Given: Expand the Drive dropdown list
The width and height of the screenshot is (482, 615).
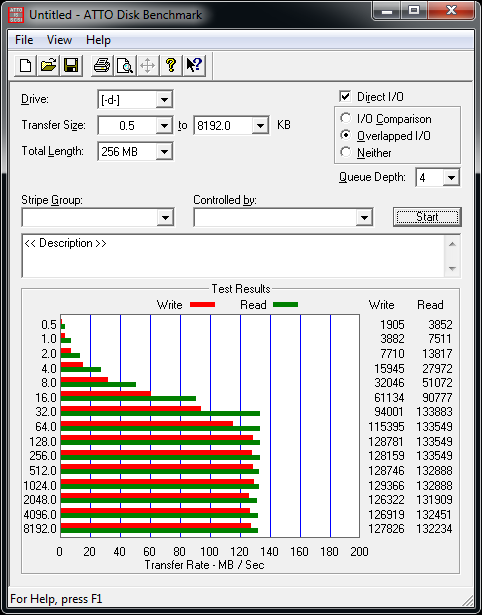Looking at the screenshot, I should (x=164, y=100).
